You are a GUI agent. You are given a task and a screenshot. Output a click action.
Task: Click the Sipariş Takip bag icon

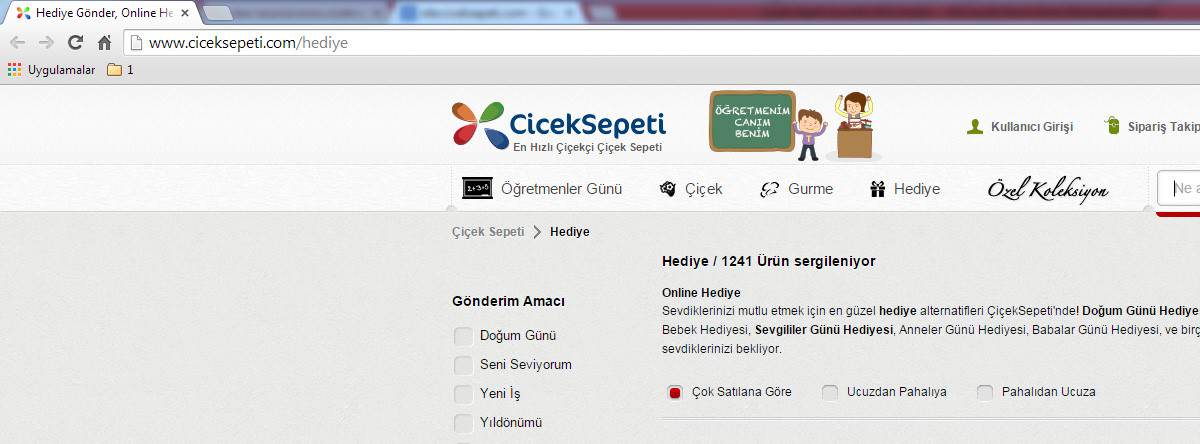tap(1112, 126)
